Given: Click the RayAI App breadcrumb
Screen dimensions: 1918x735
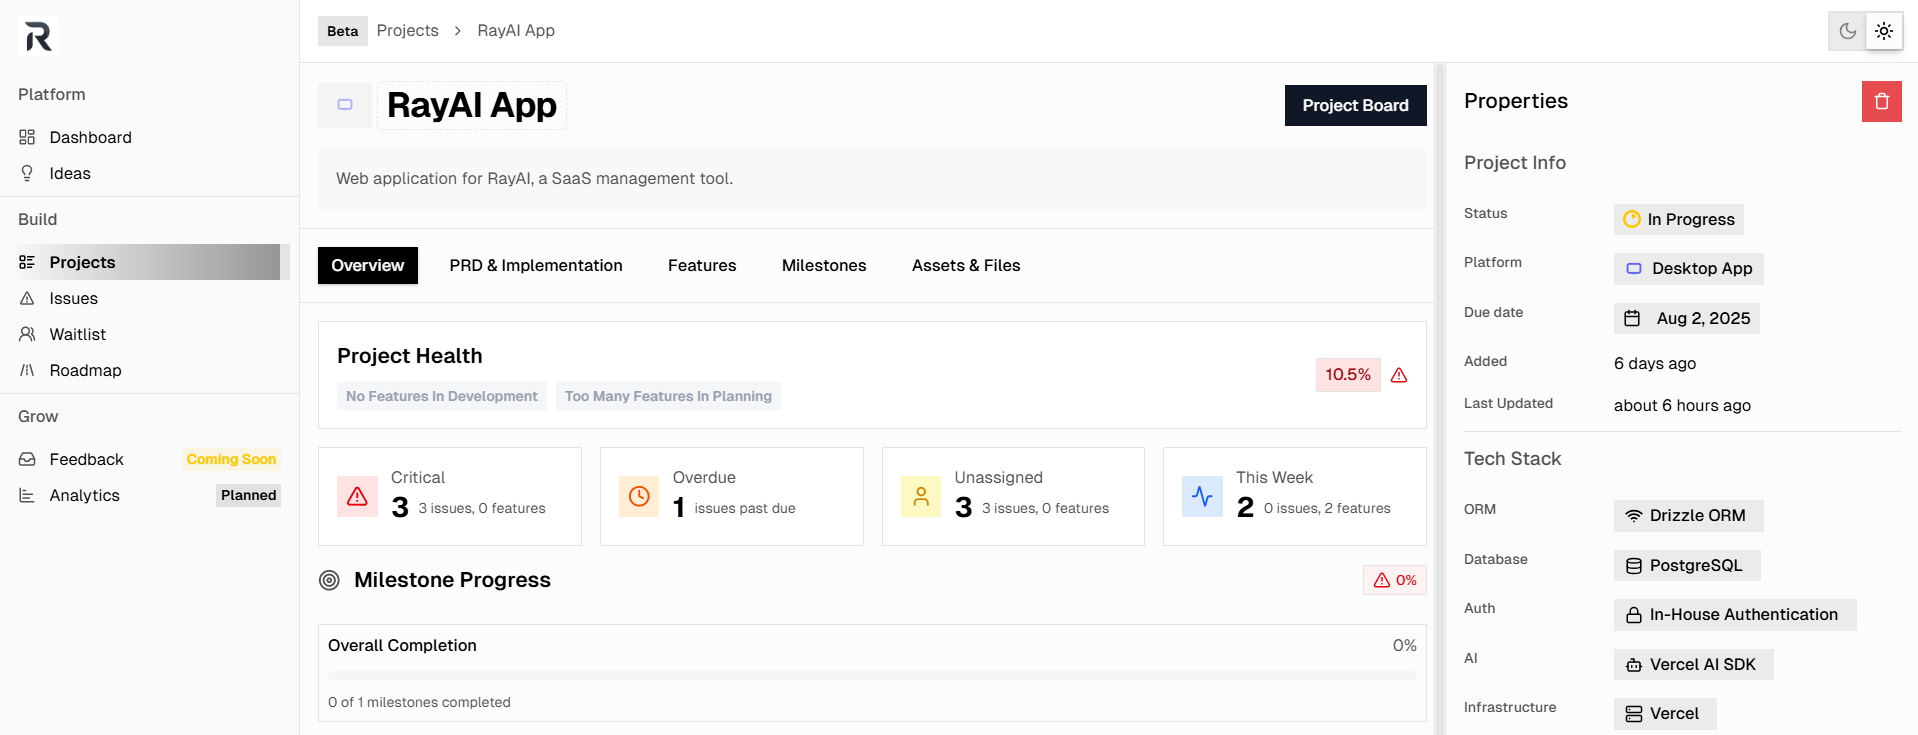Looking at the screenshot, I should pos(516,31).
